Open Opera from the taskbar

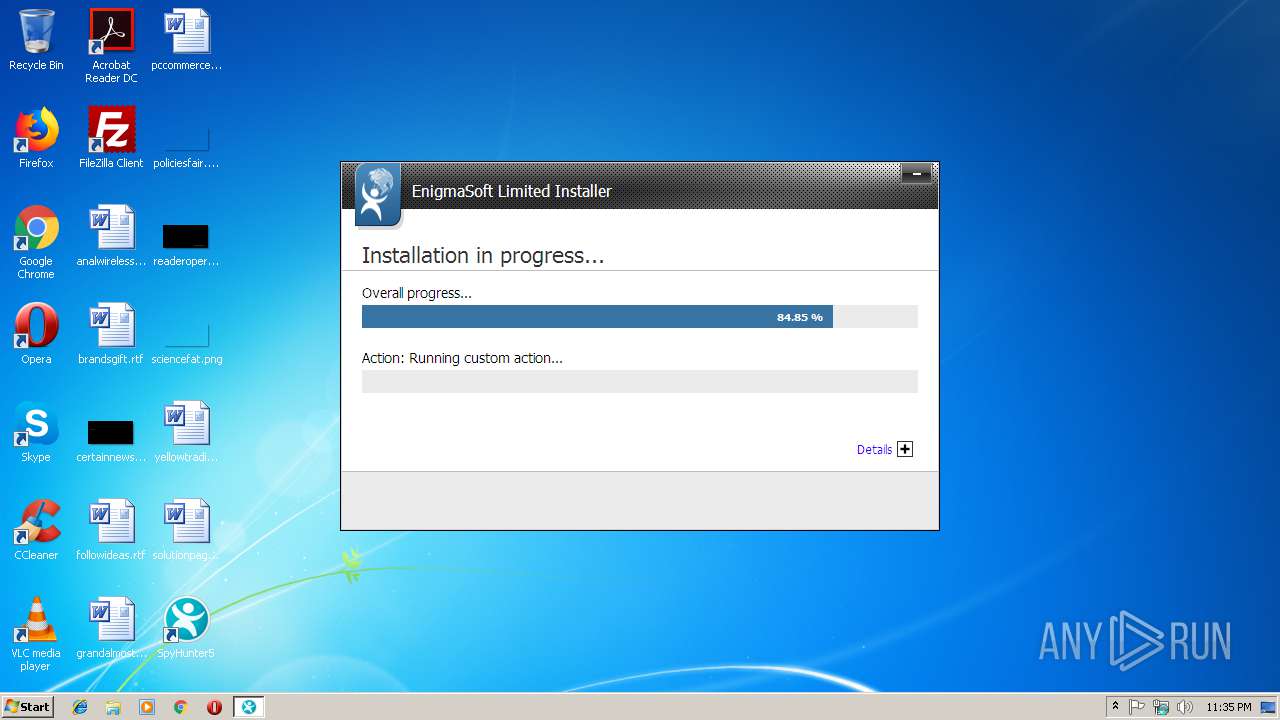tap(214, 707)
